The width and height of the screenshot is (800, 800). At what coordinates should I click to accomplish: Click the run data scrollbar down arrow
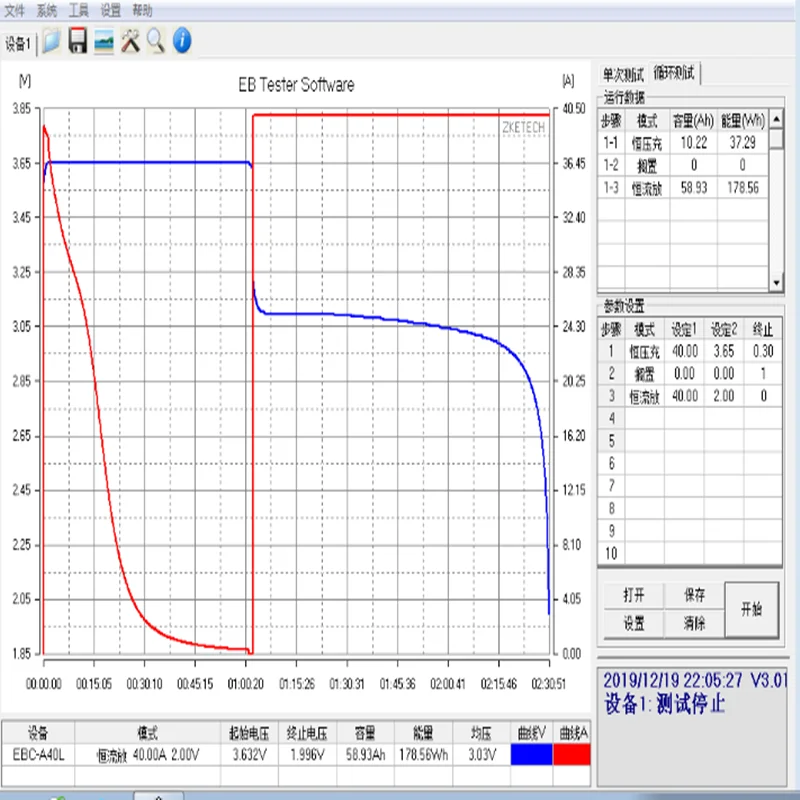click(776, 283)
